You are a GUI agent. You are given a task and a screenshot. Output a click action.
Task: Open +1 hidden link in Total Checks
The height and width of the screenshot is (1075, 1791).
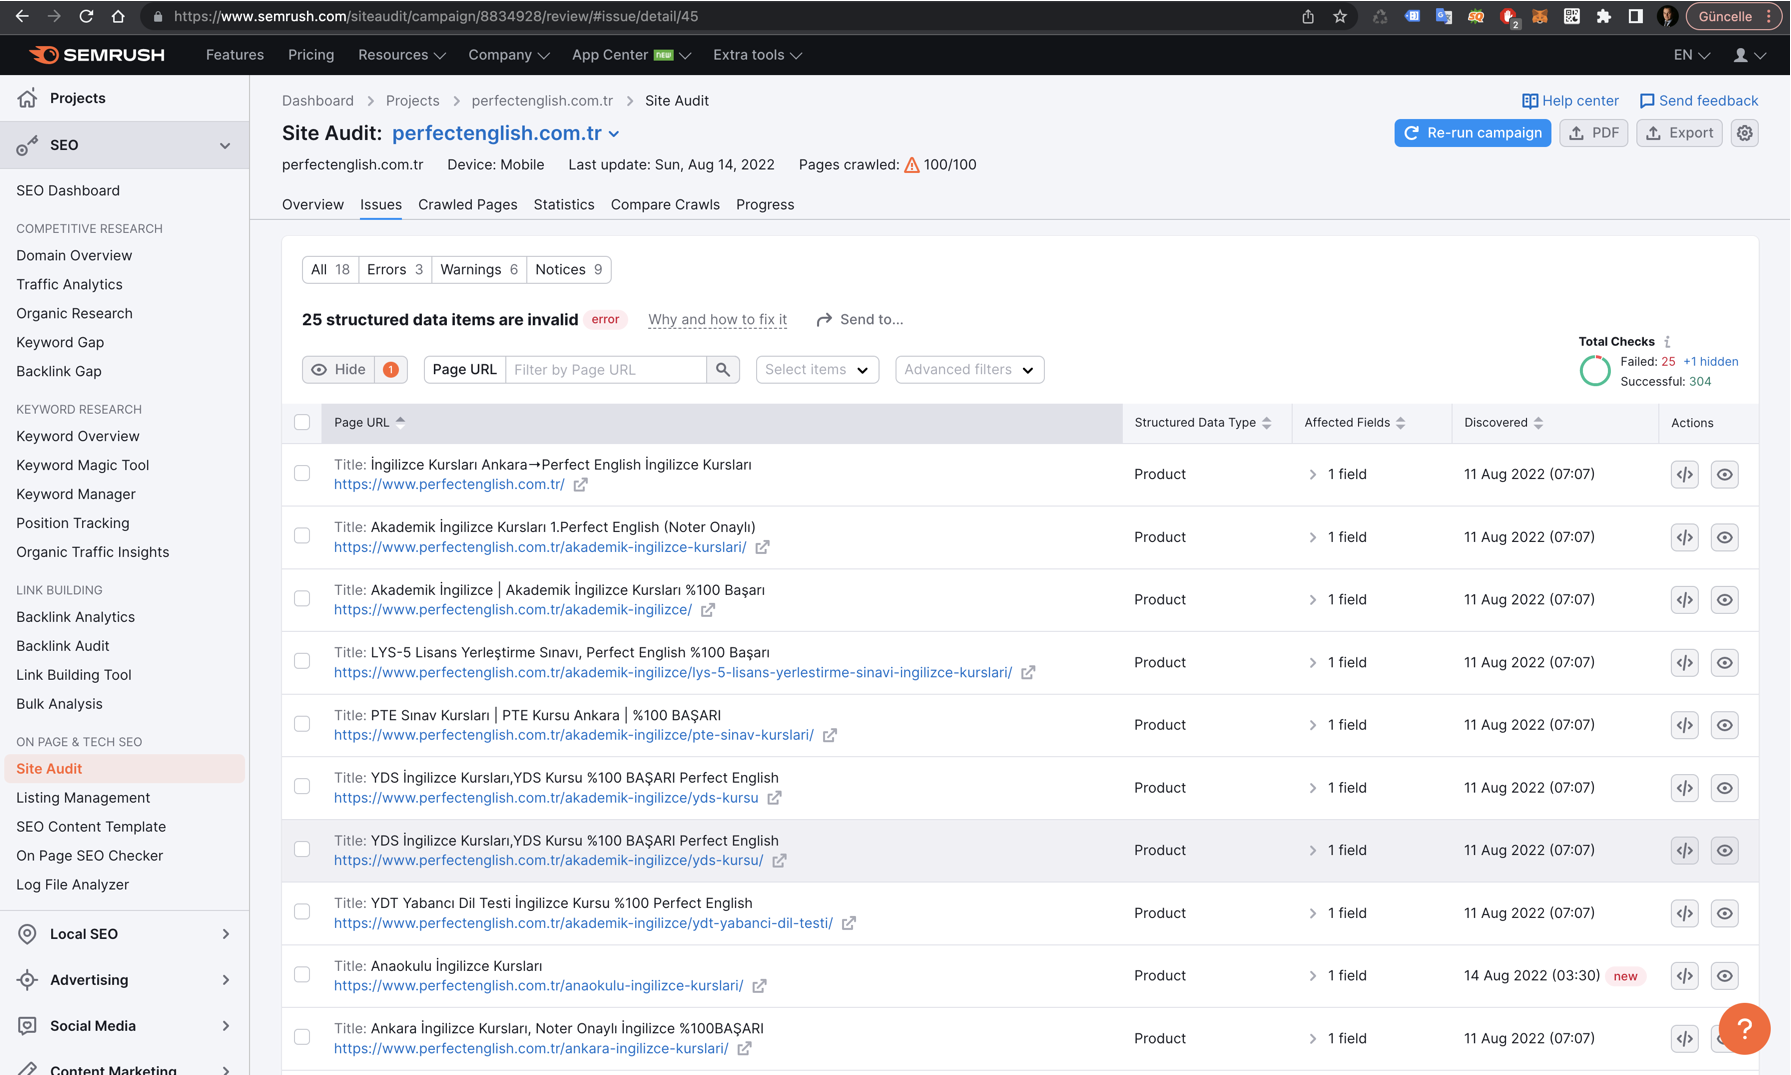(1710, 362)
